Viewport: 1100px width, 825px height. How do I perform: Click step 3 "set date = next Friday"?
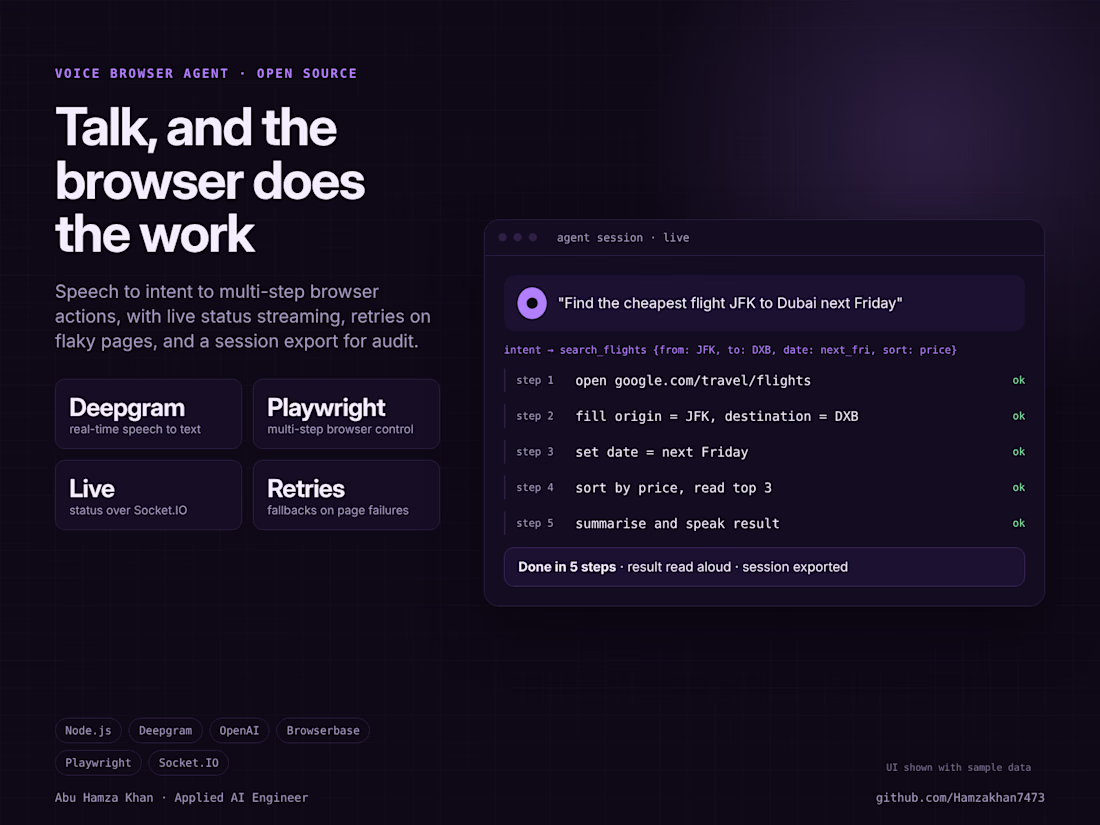click(765, 452)
